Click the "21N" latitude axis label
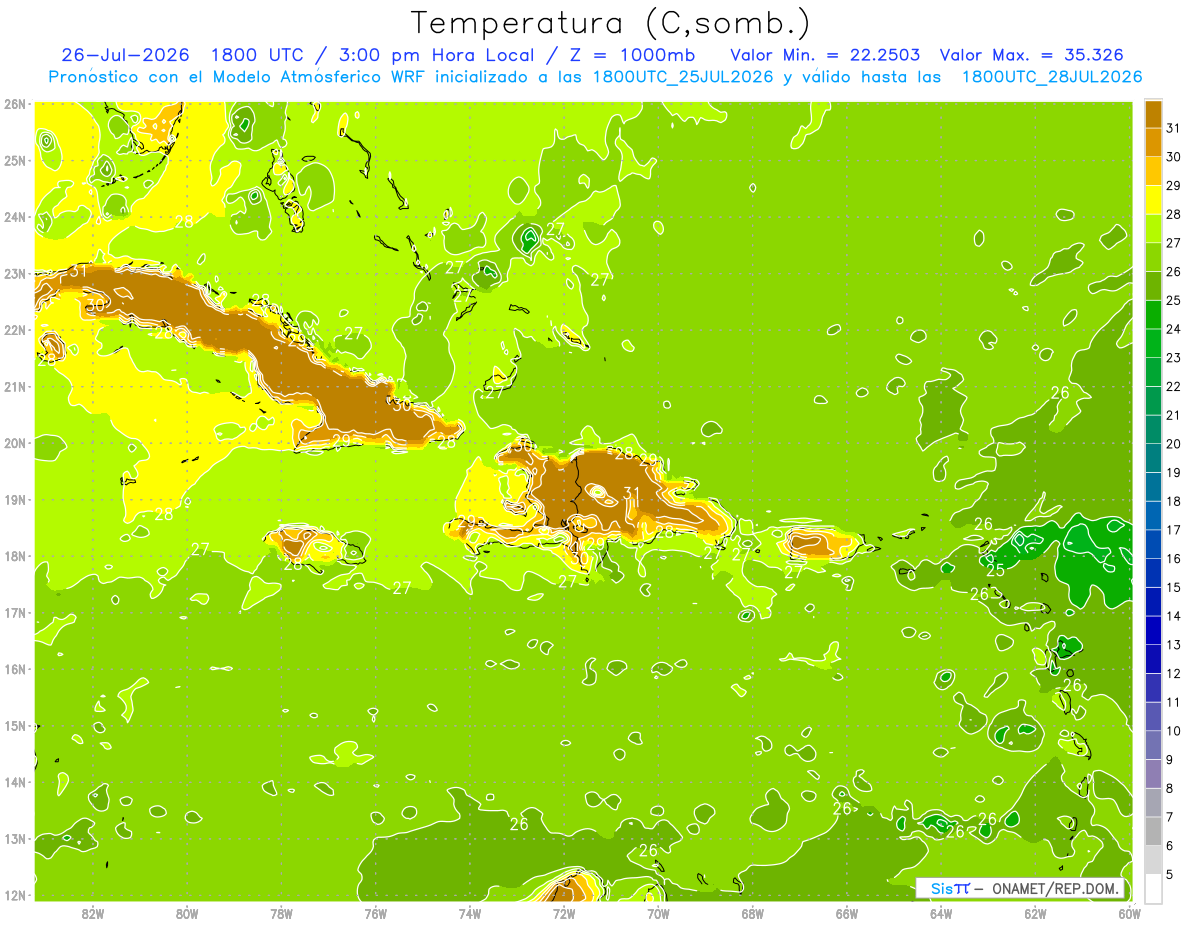1200x927 pixels. [15, 386]
